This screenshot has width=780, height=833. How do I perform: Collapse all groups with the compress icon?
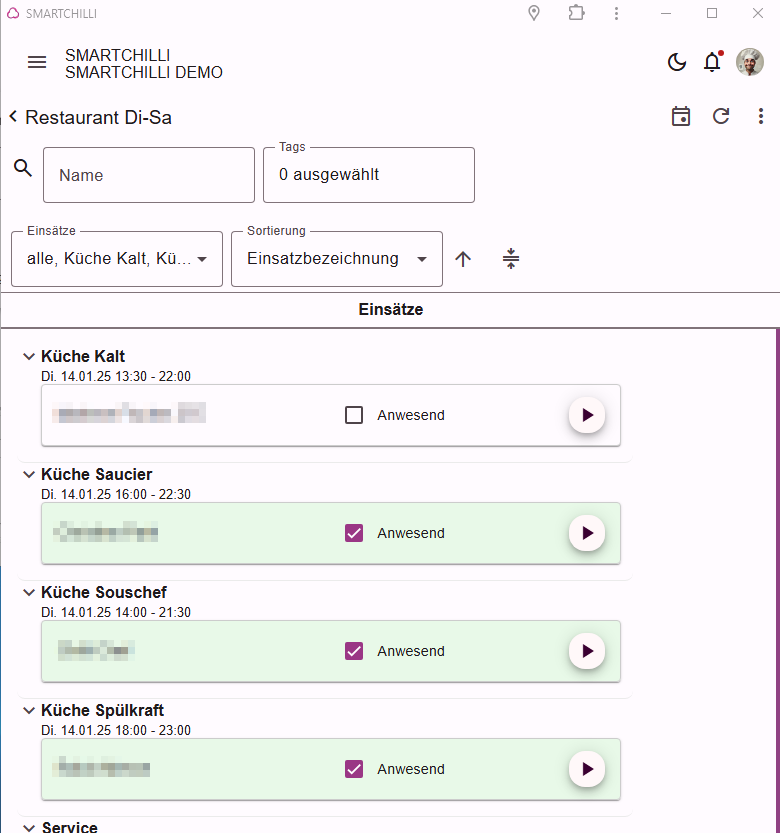pos(511,259)
